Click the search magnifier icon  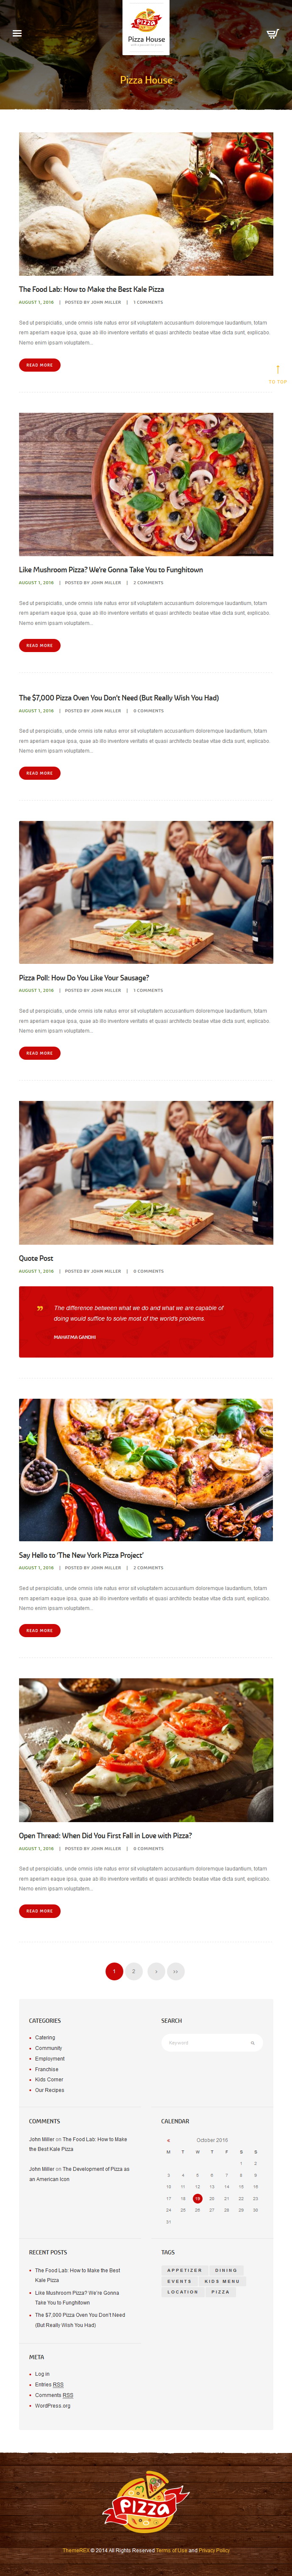(252, 2042)
